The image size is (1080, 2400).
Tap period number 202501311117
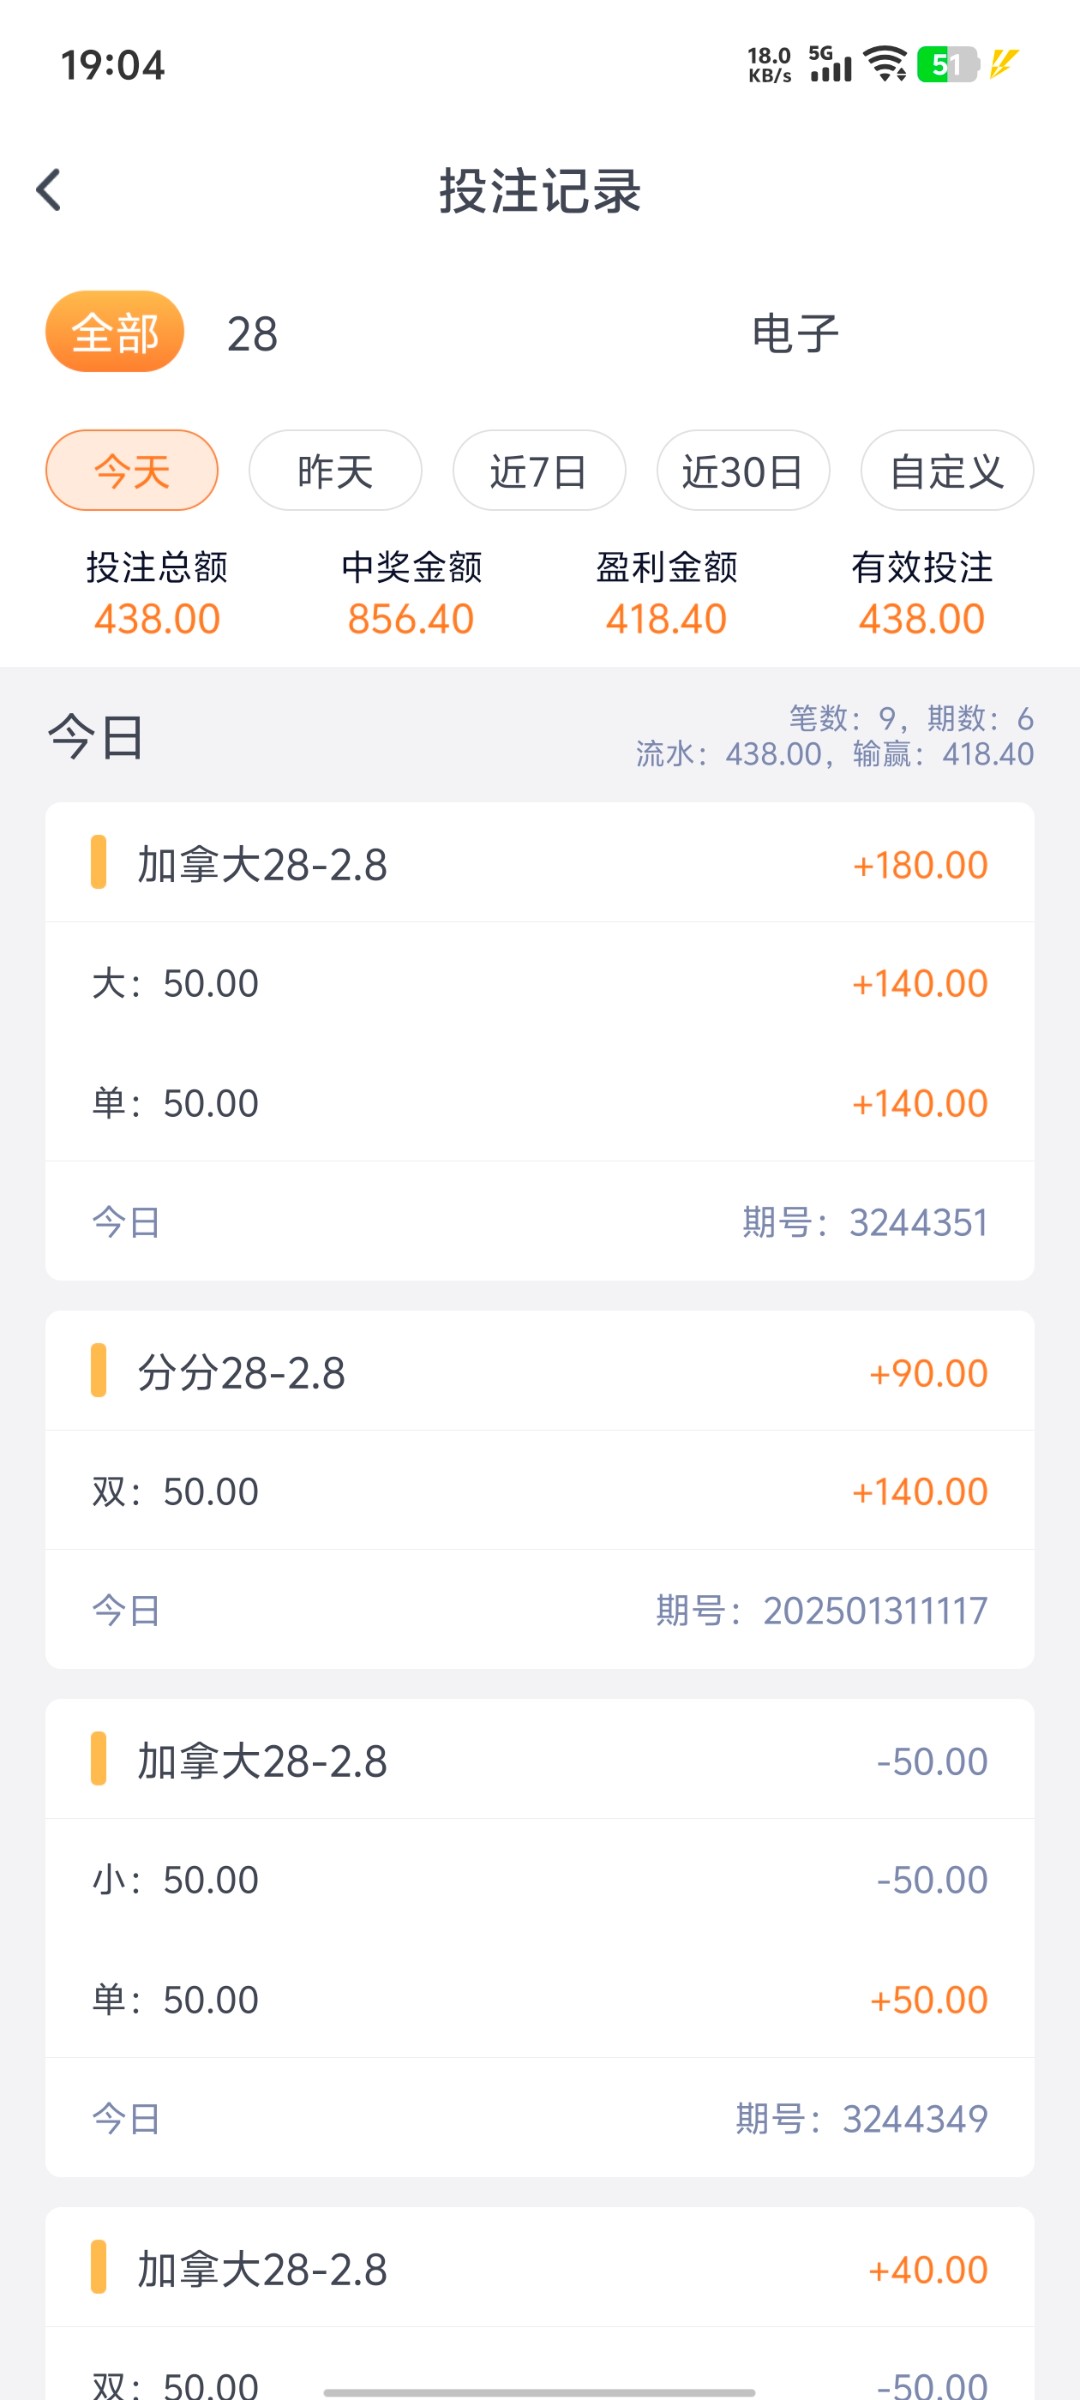coord(822,1610)
